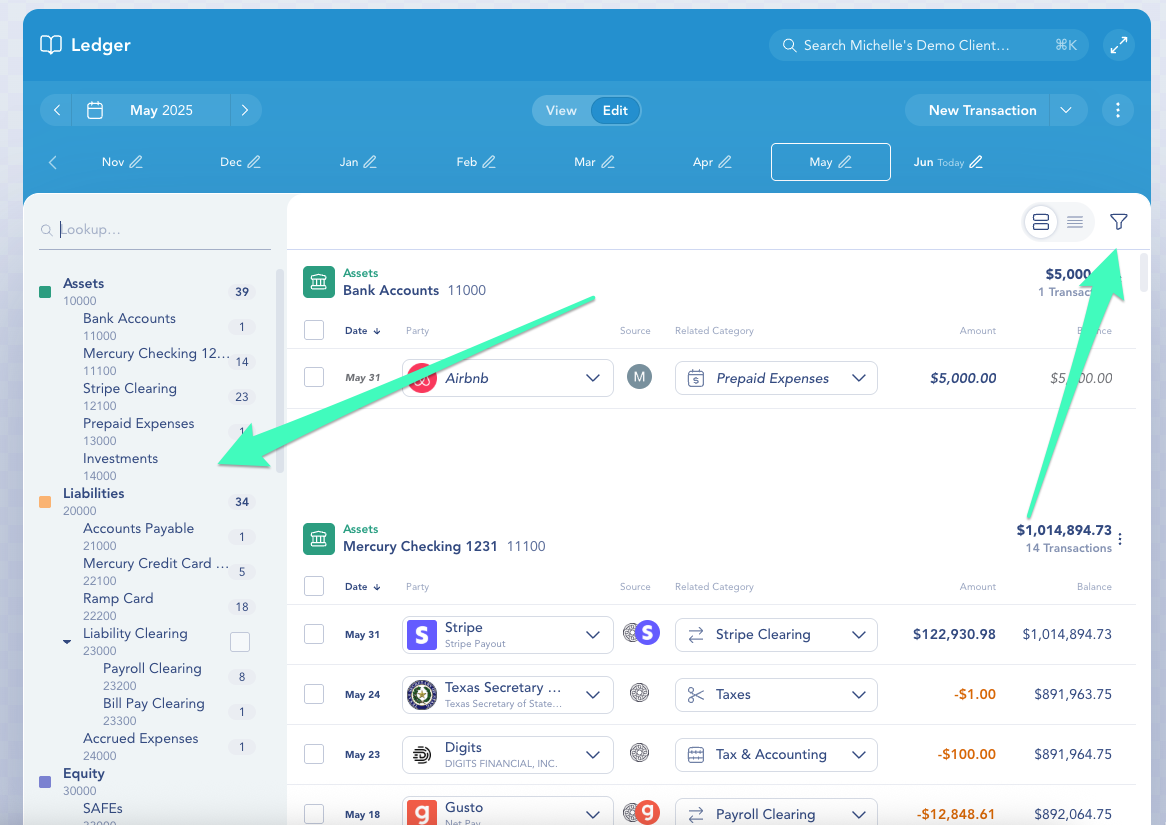1166x825 pixels.
Task: Click the Gusto party logo
Action: pos(422,812)
